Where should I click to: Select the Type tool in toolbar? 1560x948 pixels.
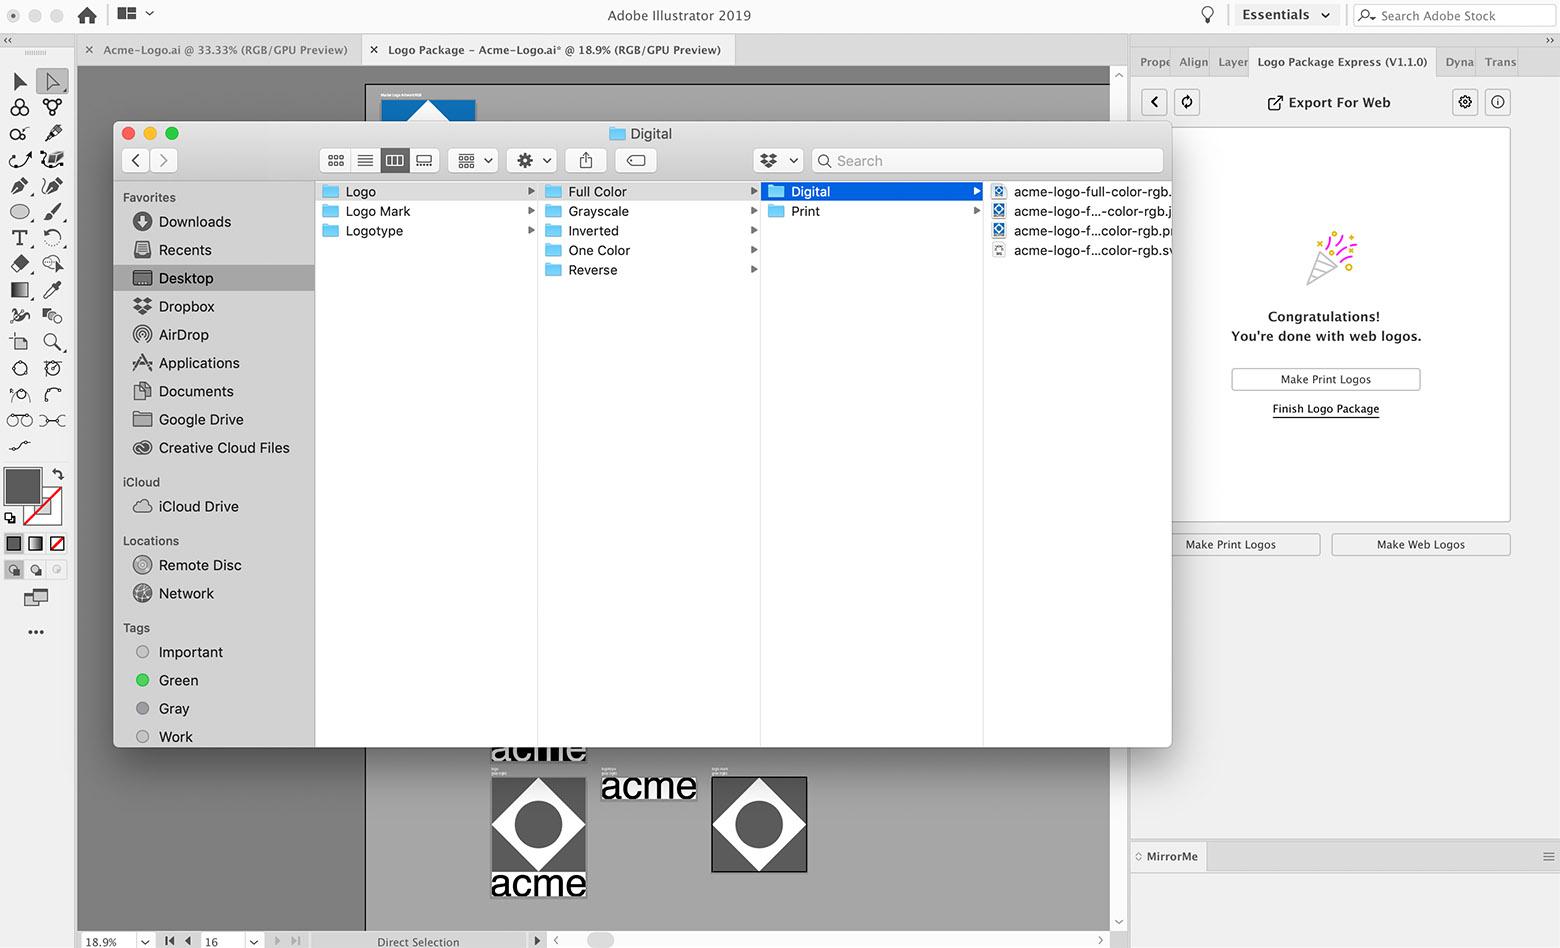point(19,238)
